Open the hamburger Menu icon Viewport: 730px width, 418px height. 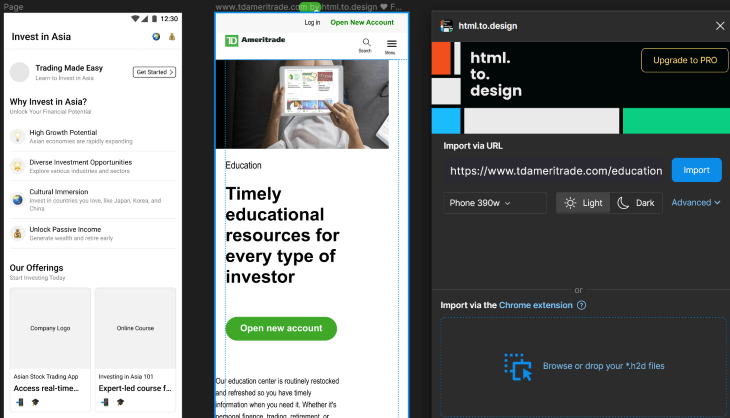(x=392, y=46)
